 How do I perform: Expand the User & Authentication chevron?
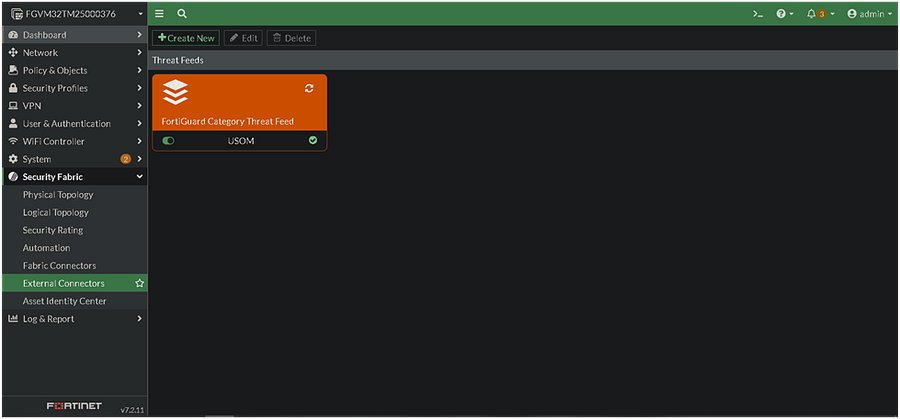pos(139,124)
